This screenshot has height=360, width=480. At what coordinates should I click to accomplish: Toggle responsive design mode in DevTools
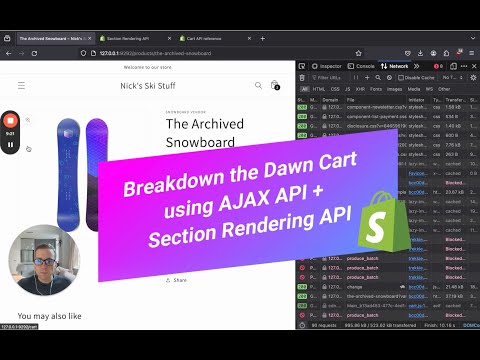point(453,66)
